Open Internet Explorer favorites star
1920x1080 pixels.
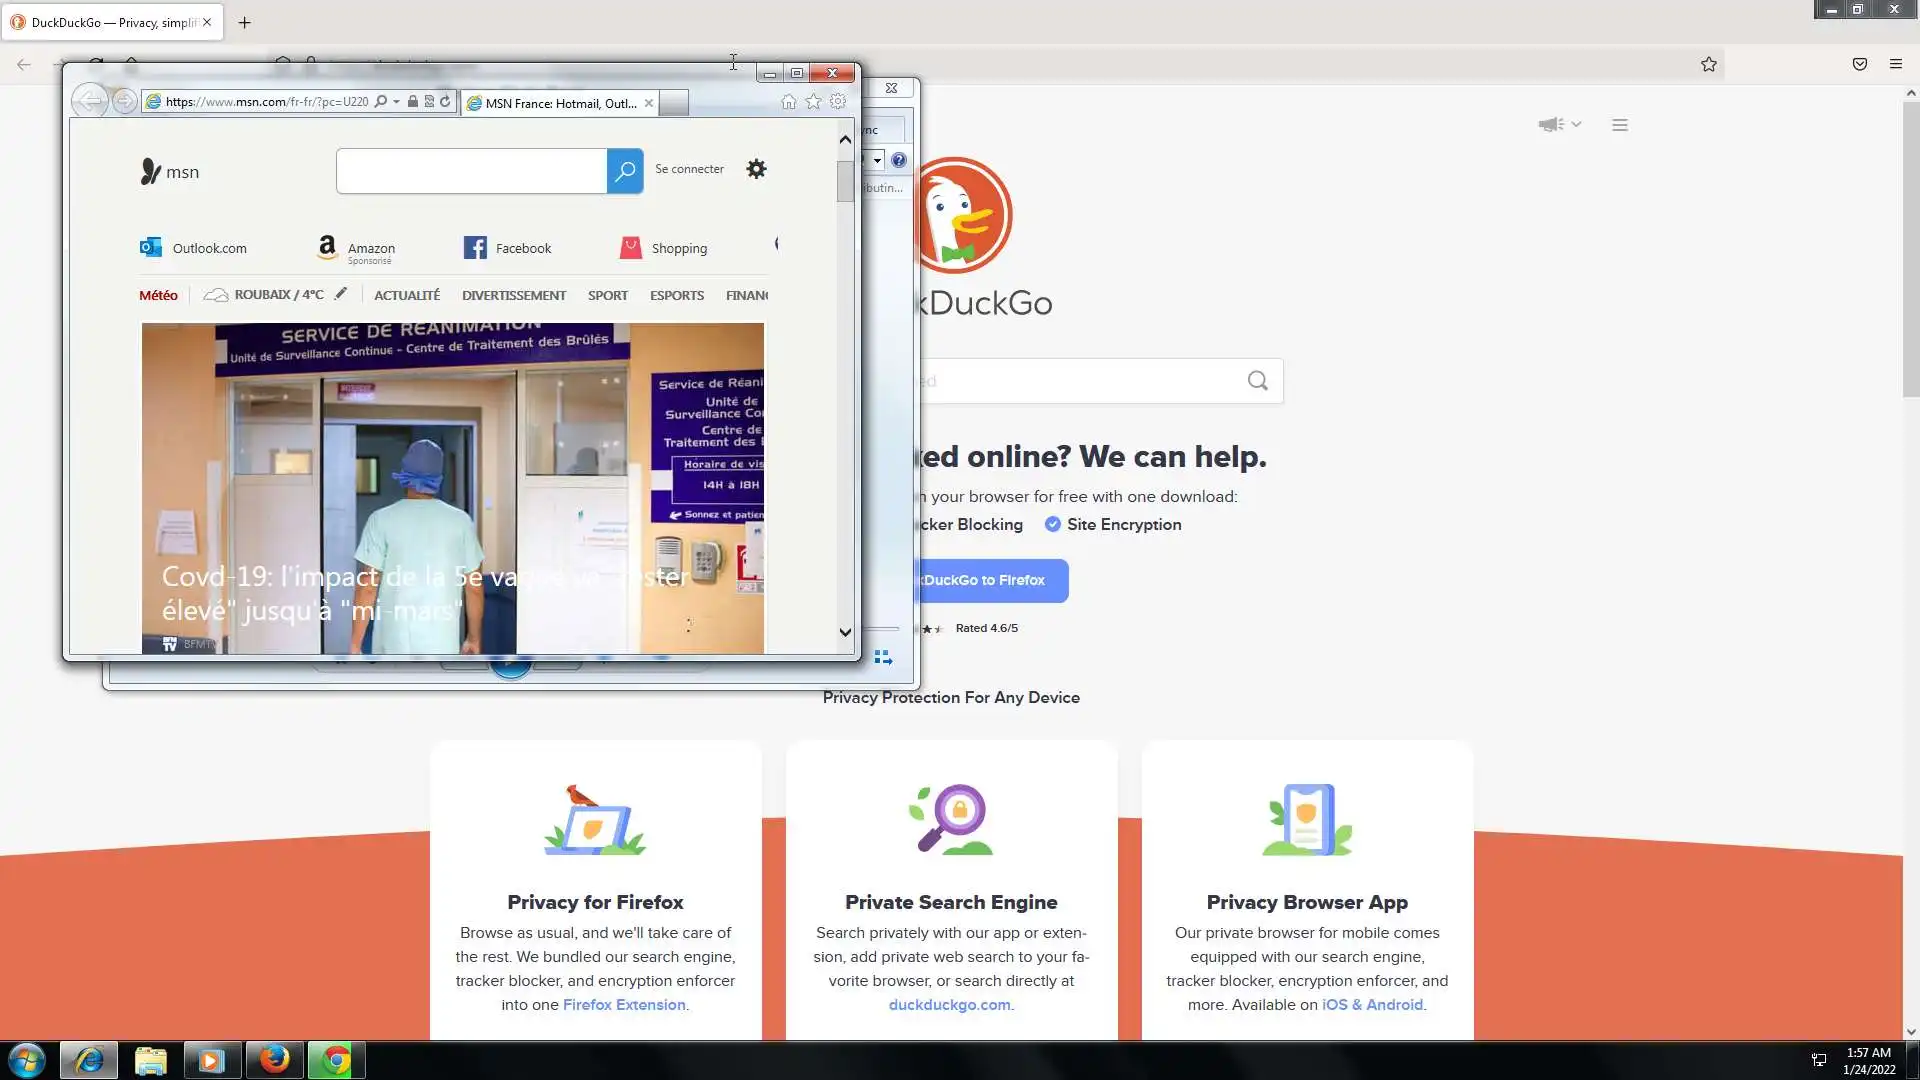coord(813,102)
